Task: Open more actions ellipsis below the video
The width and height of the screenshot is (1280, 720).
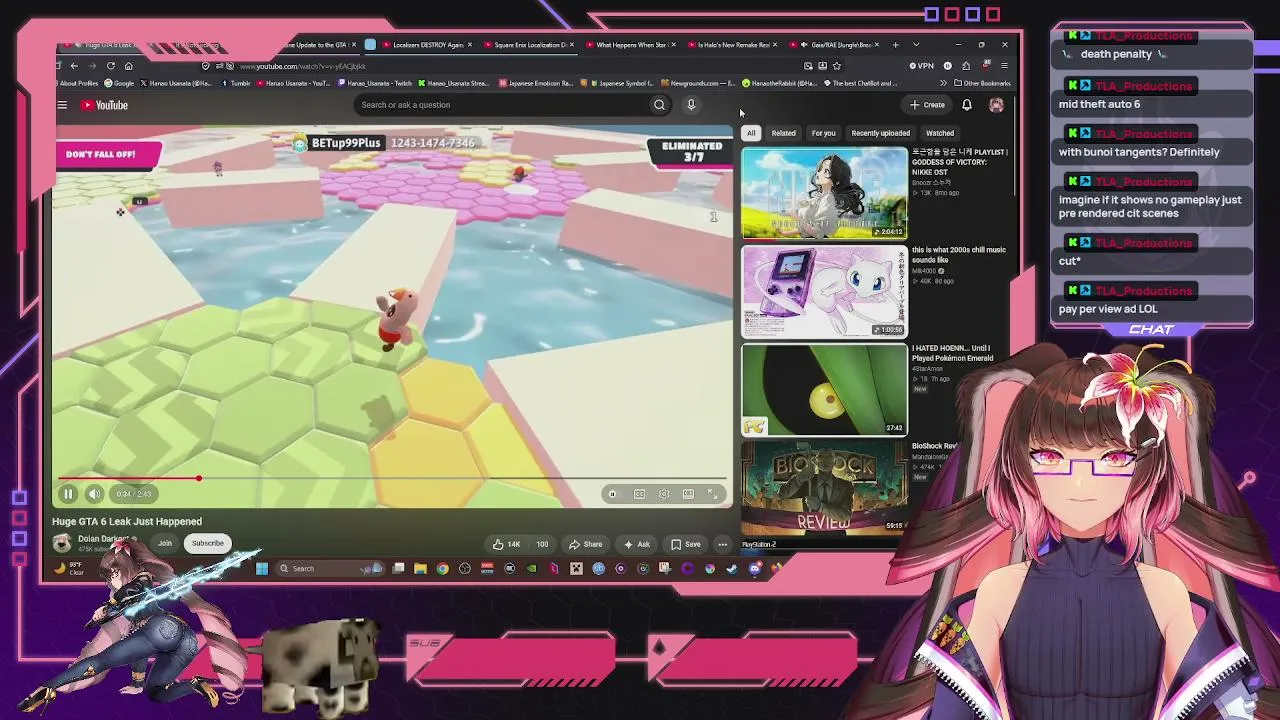Action: pyautogui.click(x=722, y=544)
